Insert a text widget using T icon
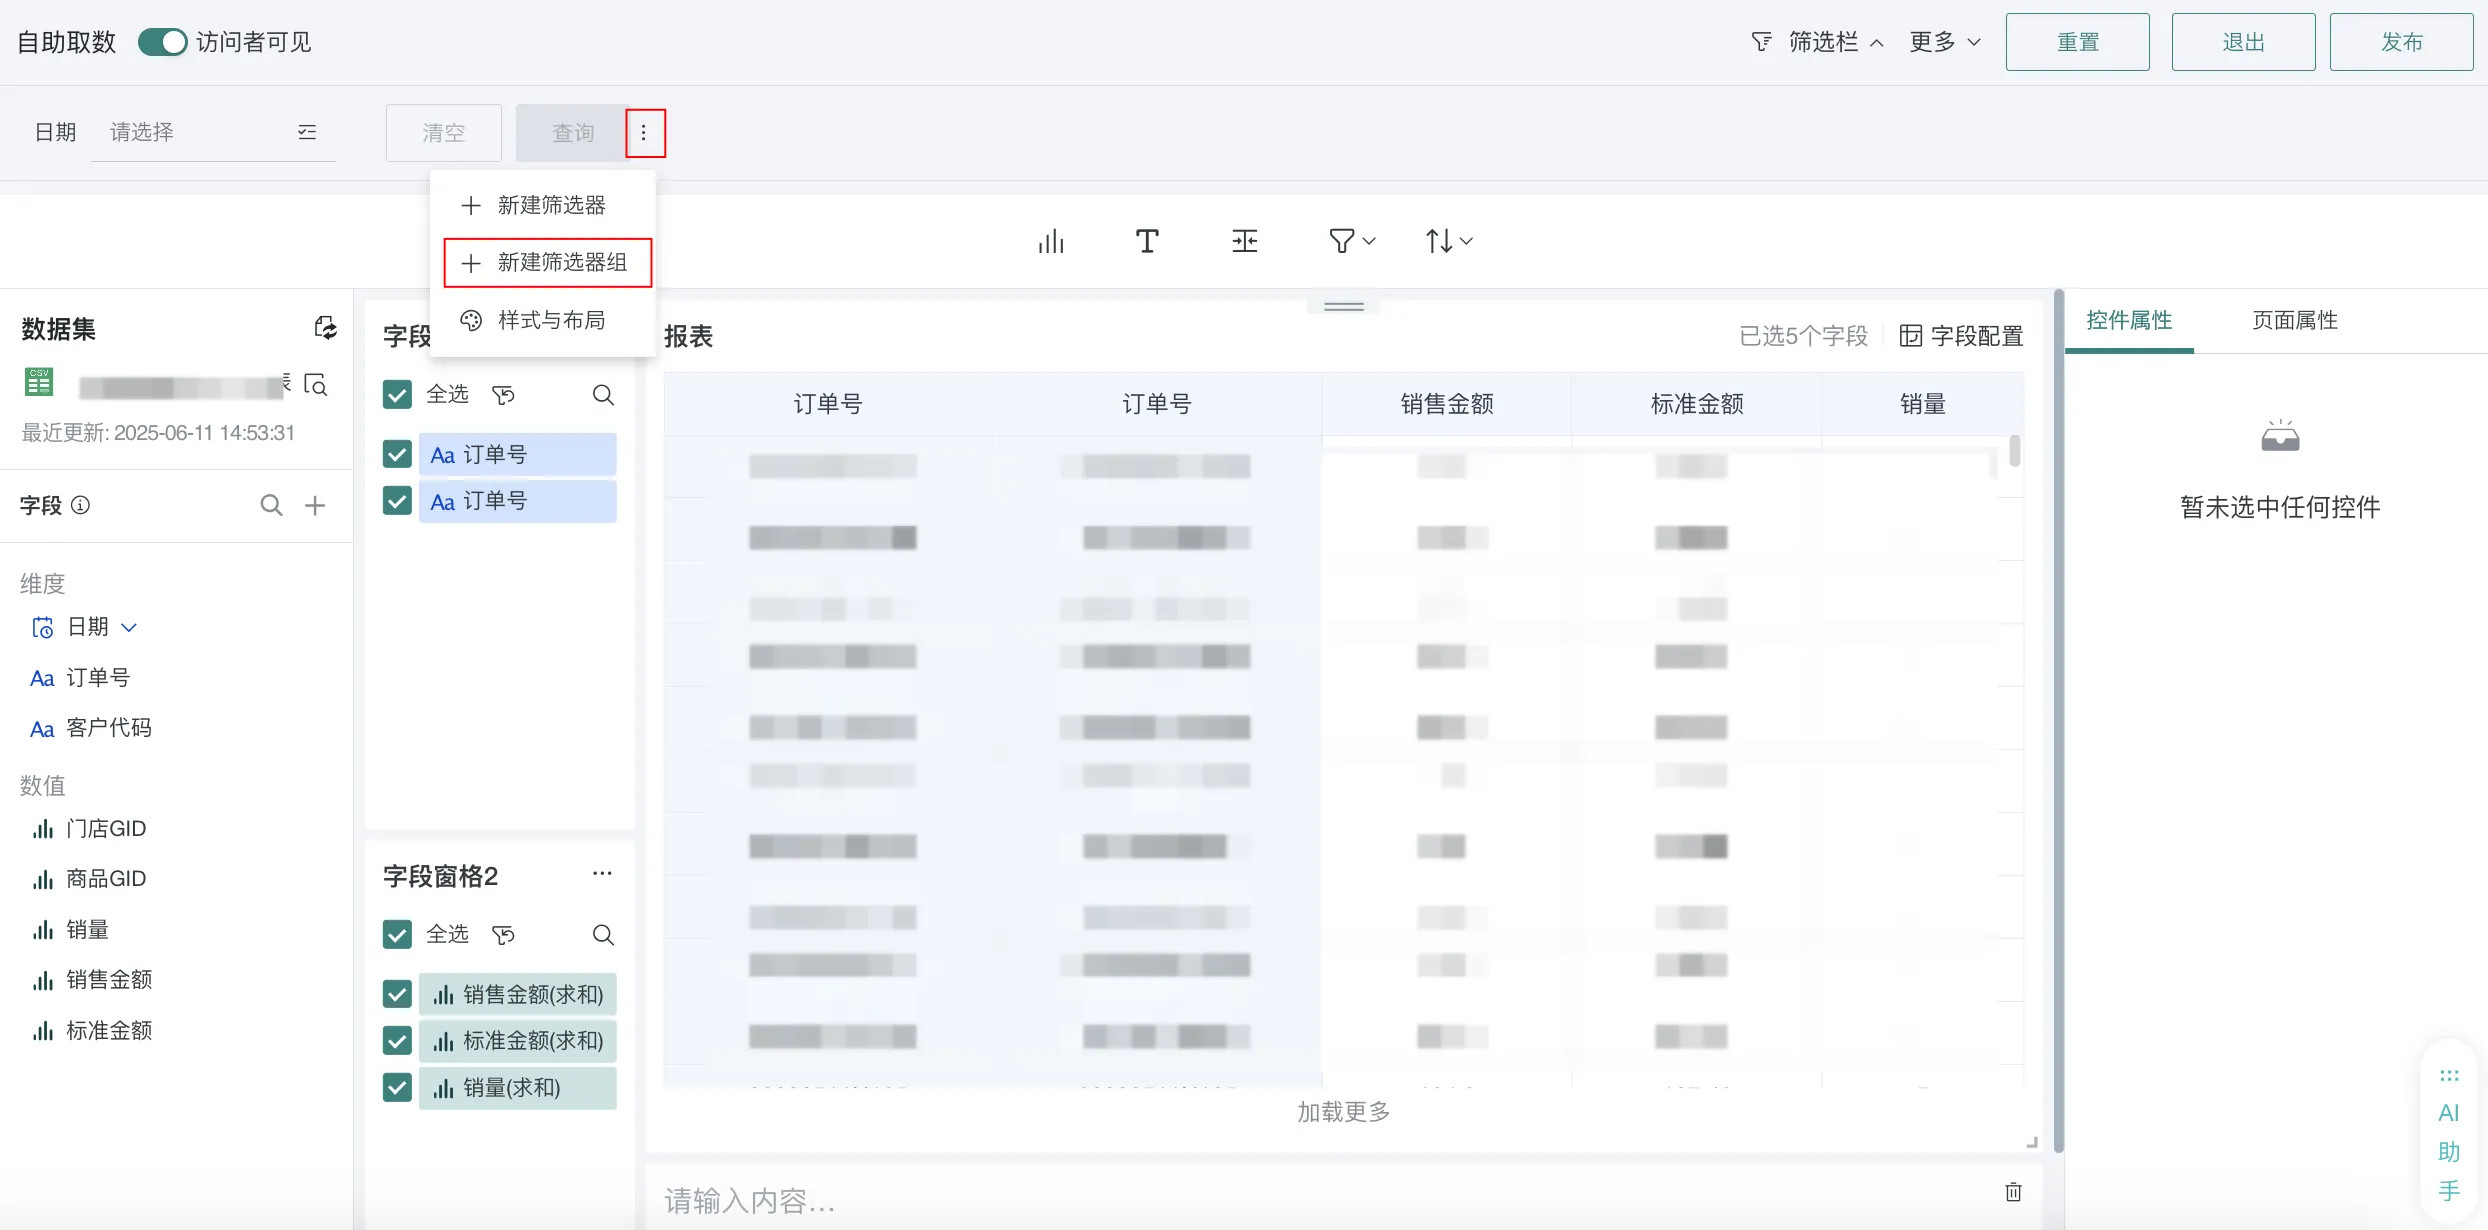This screenshot has width=2488, height=1230. 1147,241
